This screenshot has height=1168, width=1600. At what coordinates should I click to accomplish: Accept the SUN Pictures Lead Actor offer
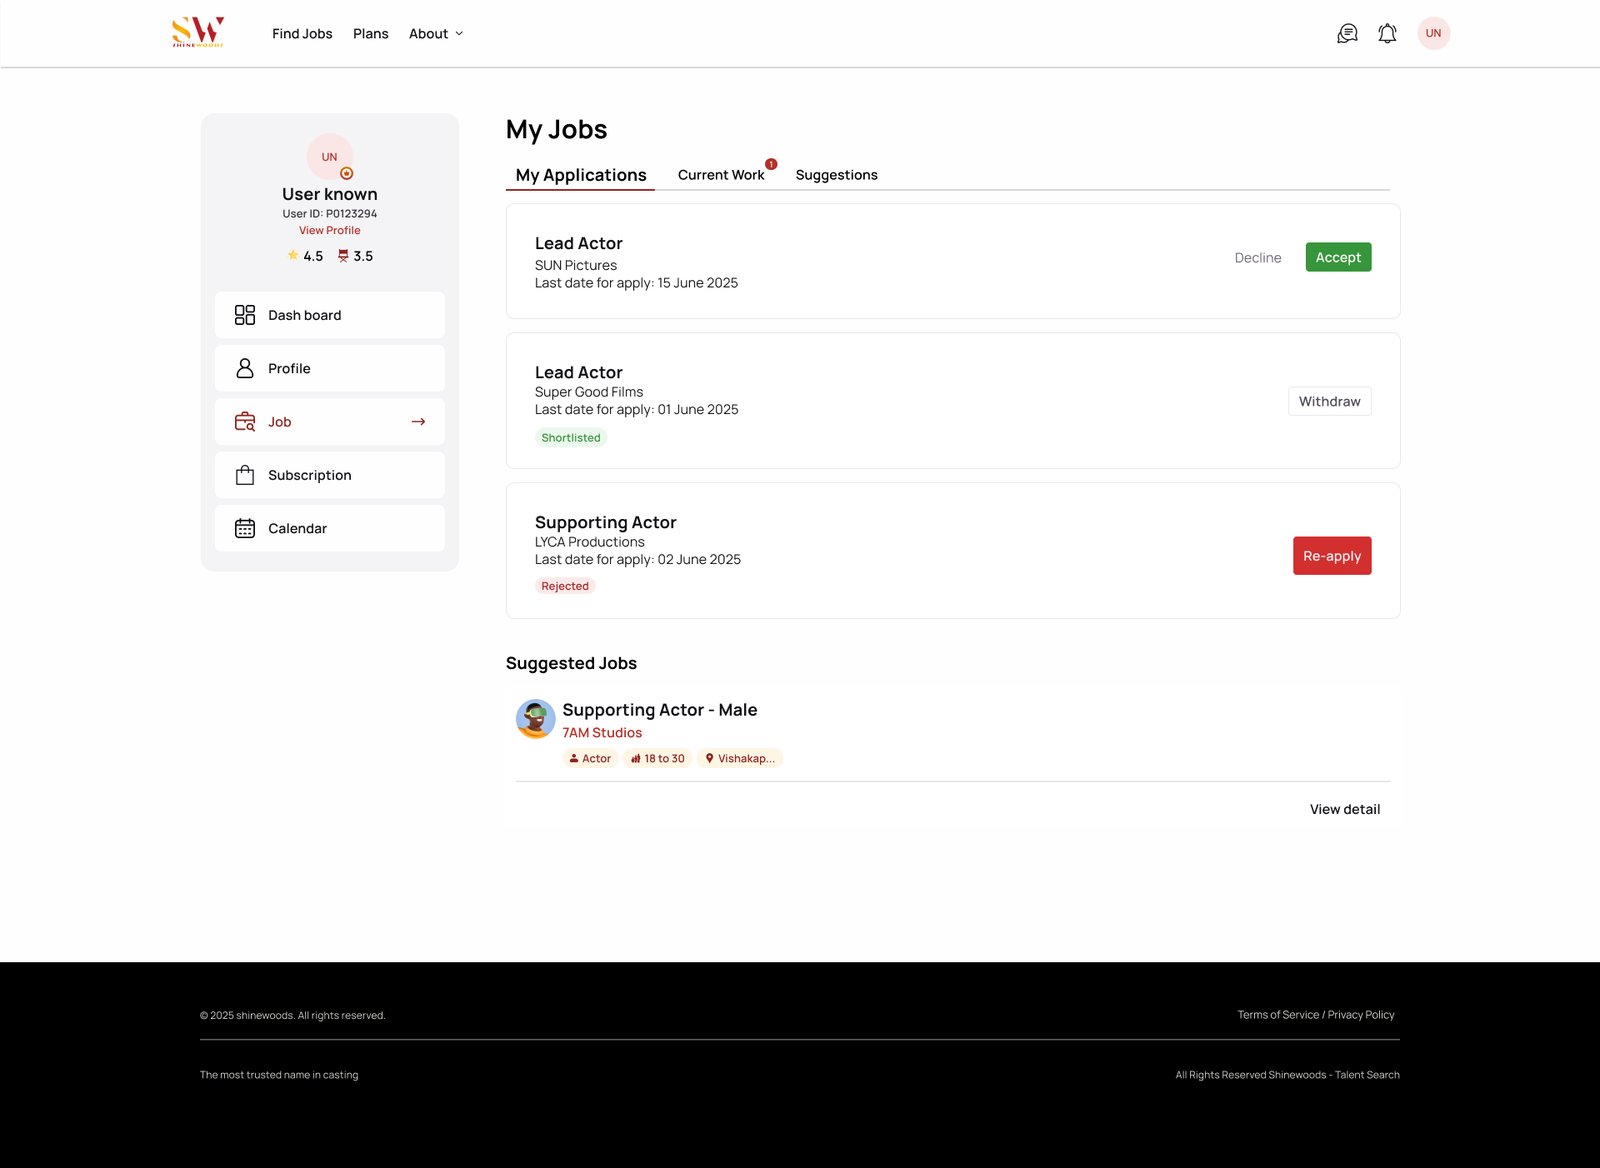(1338, 257)
